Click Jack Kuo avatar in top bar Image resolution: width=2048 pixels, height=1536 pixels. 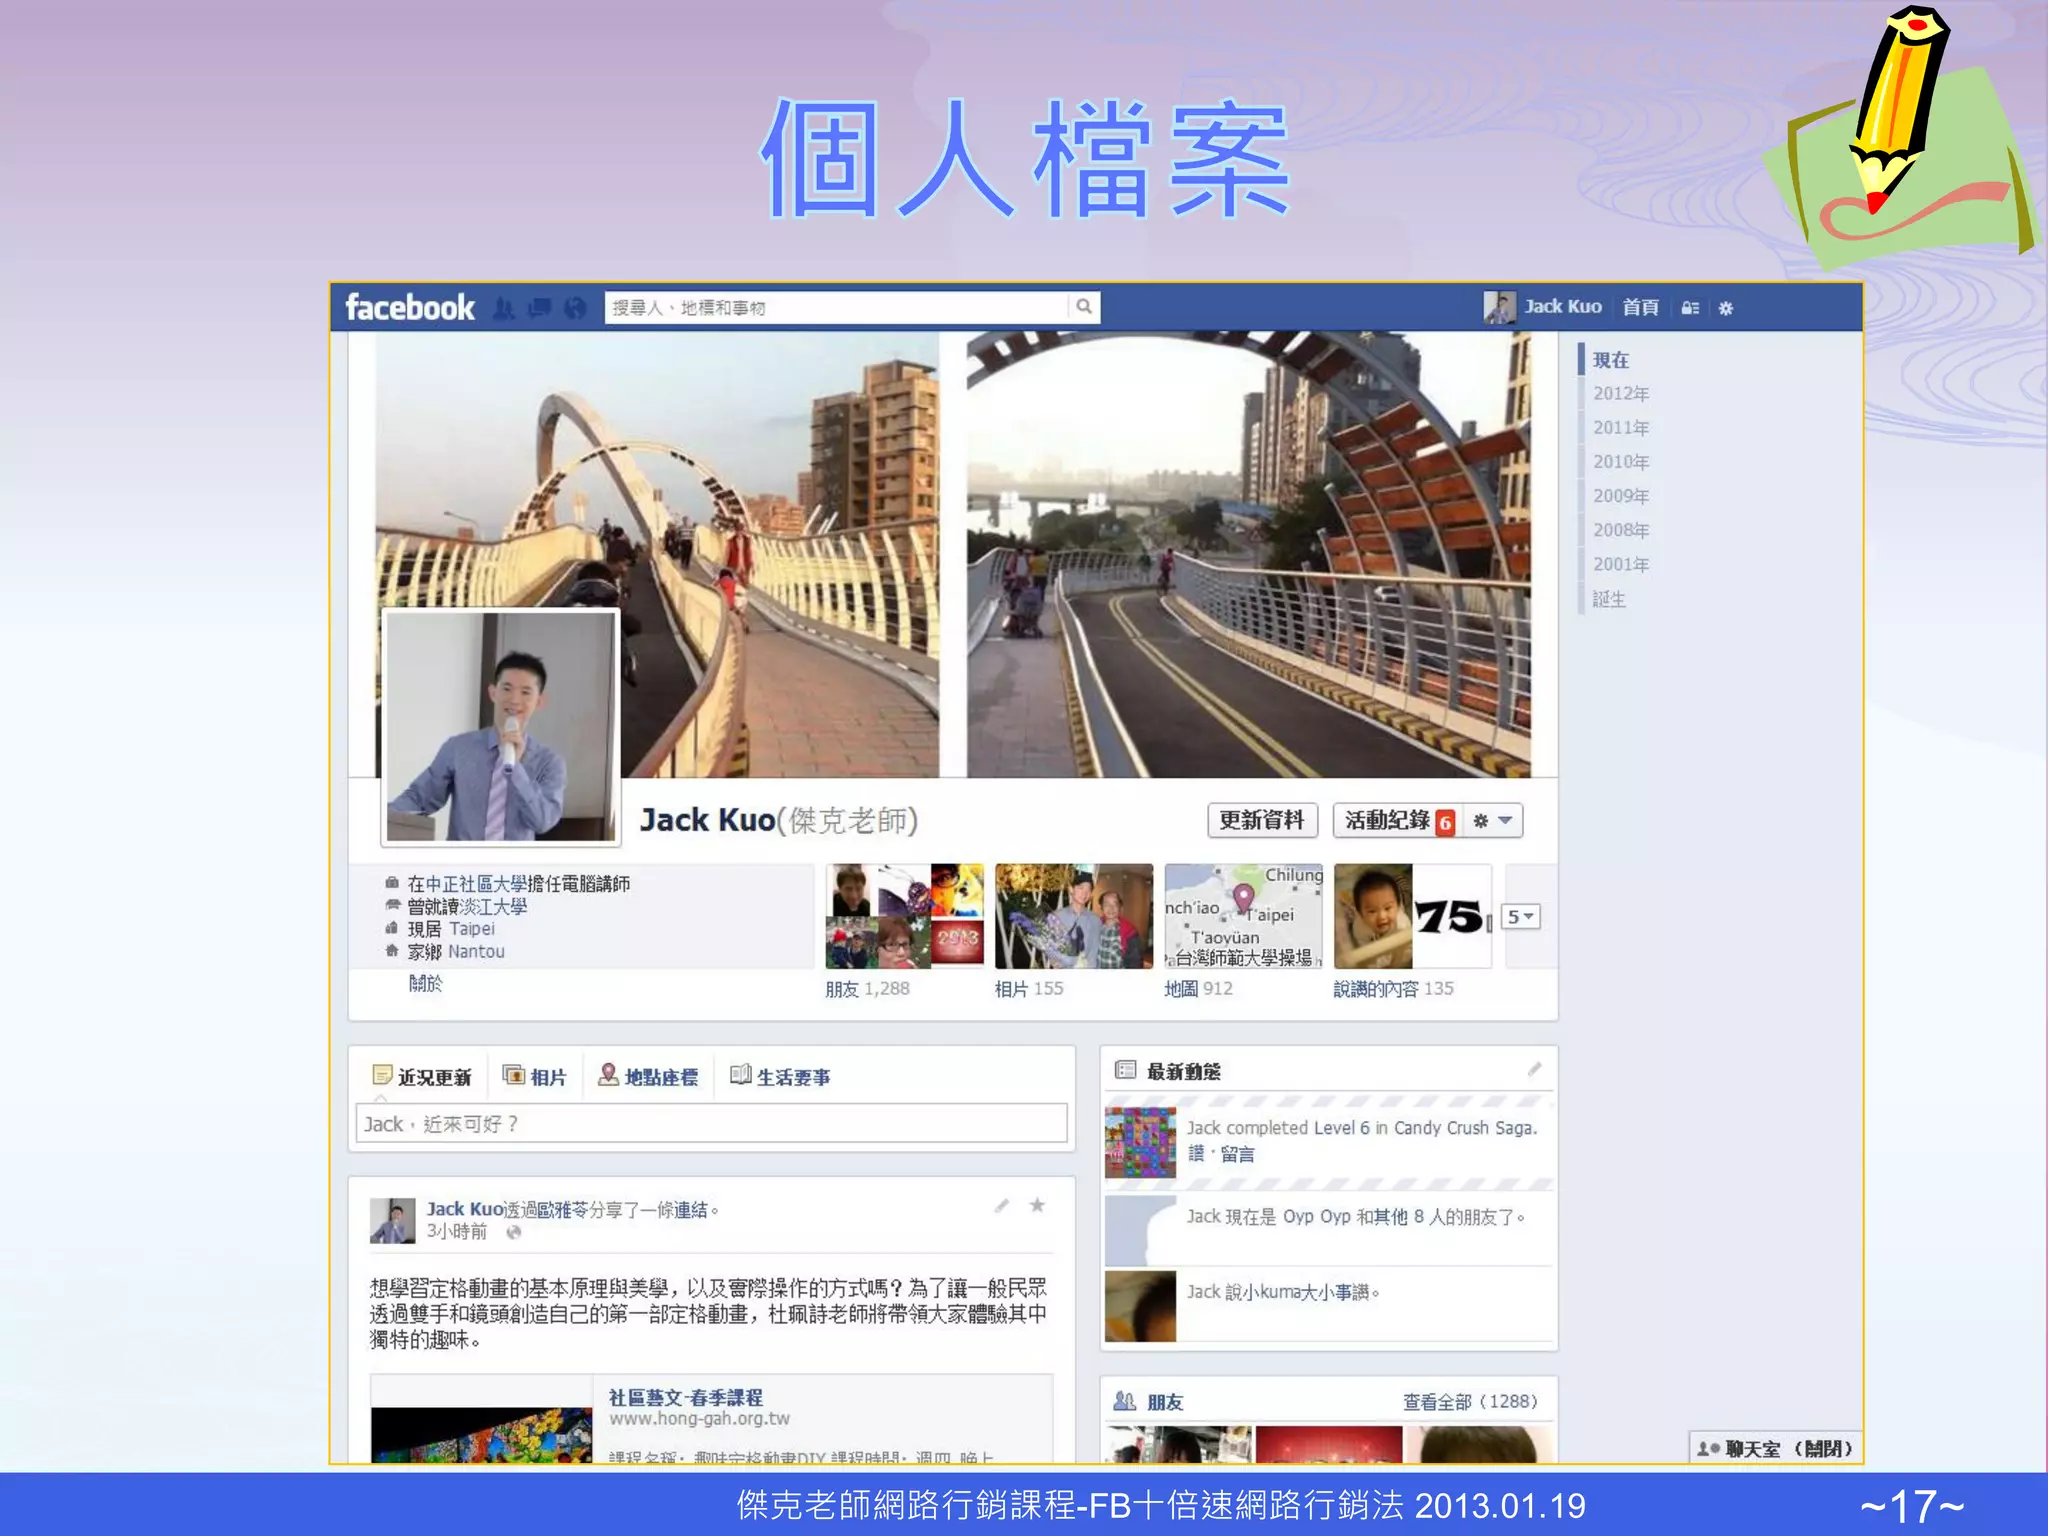[1499, 307]
